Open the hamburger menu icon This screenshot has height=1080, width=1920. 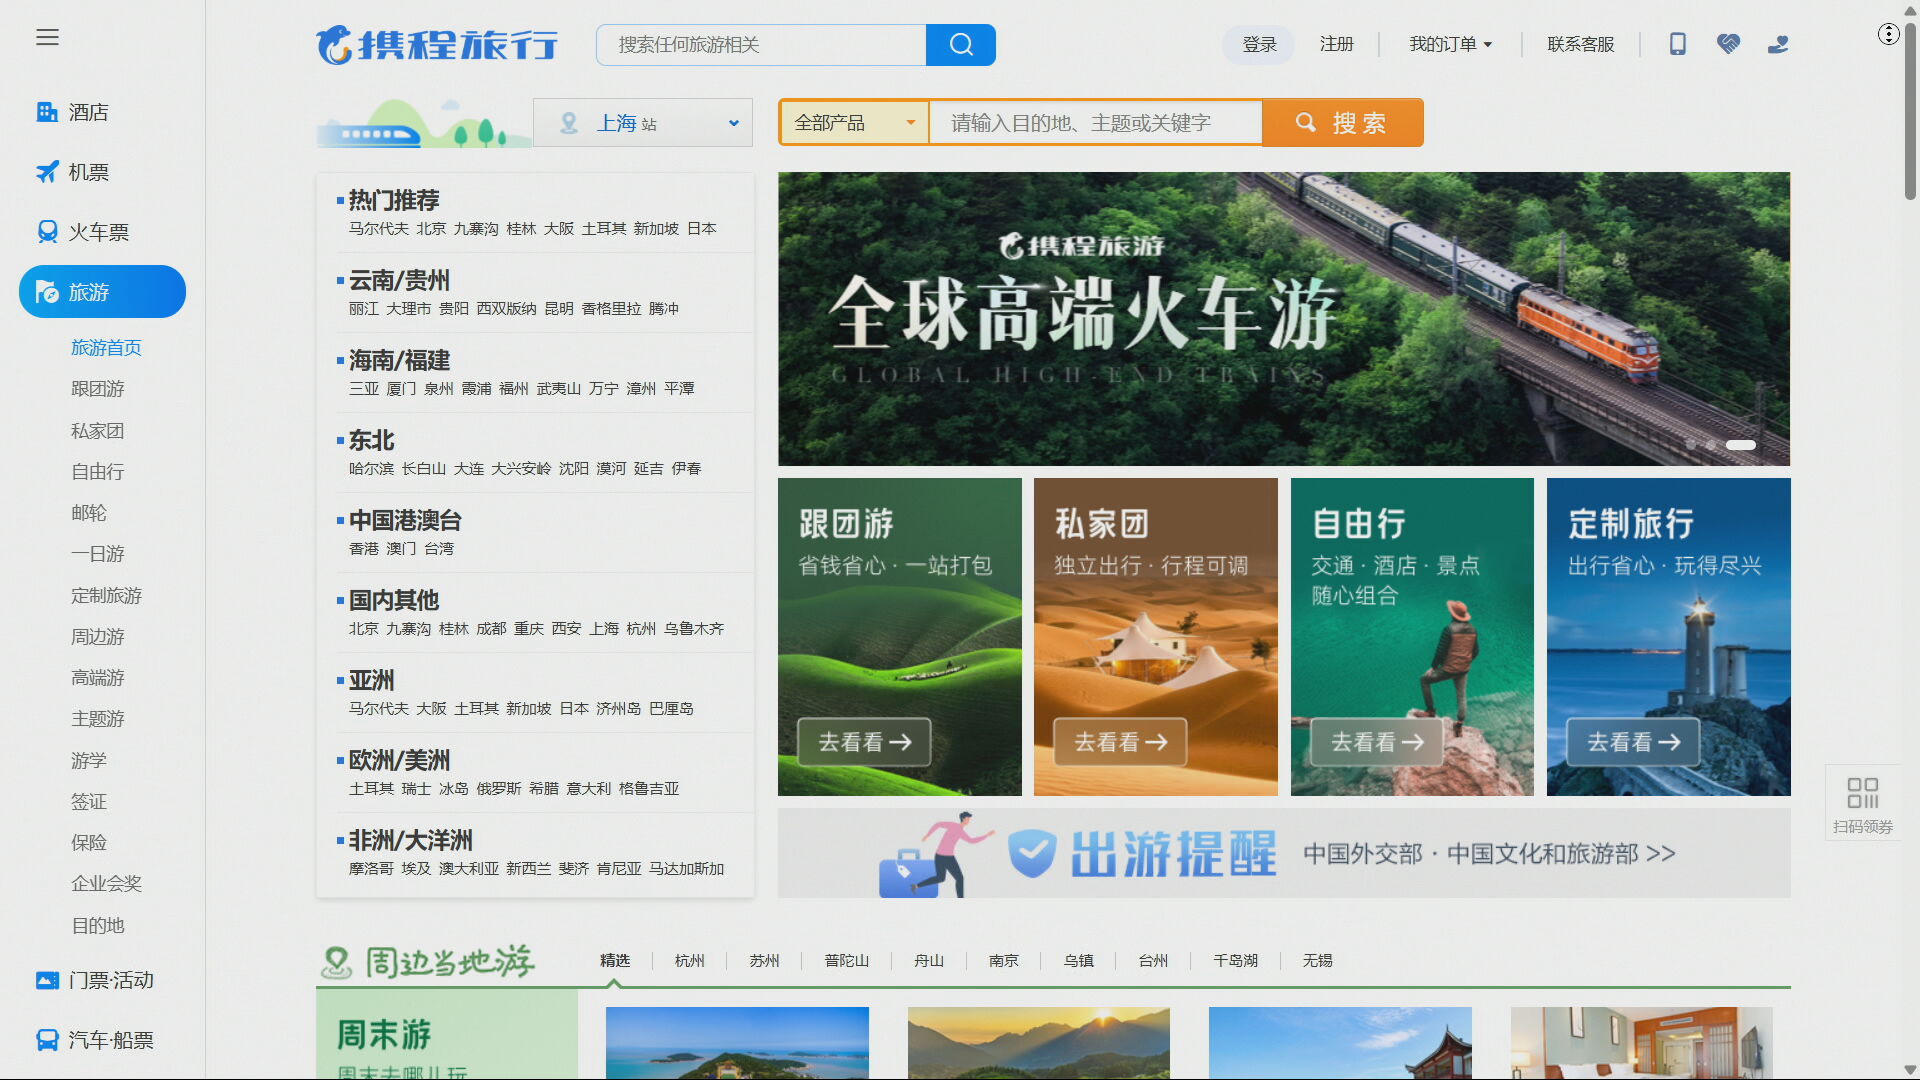point(47,37)
